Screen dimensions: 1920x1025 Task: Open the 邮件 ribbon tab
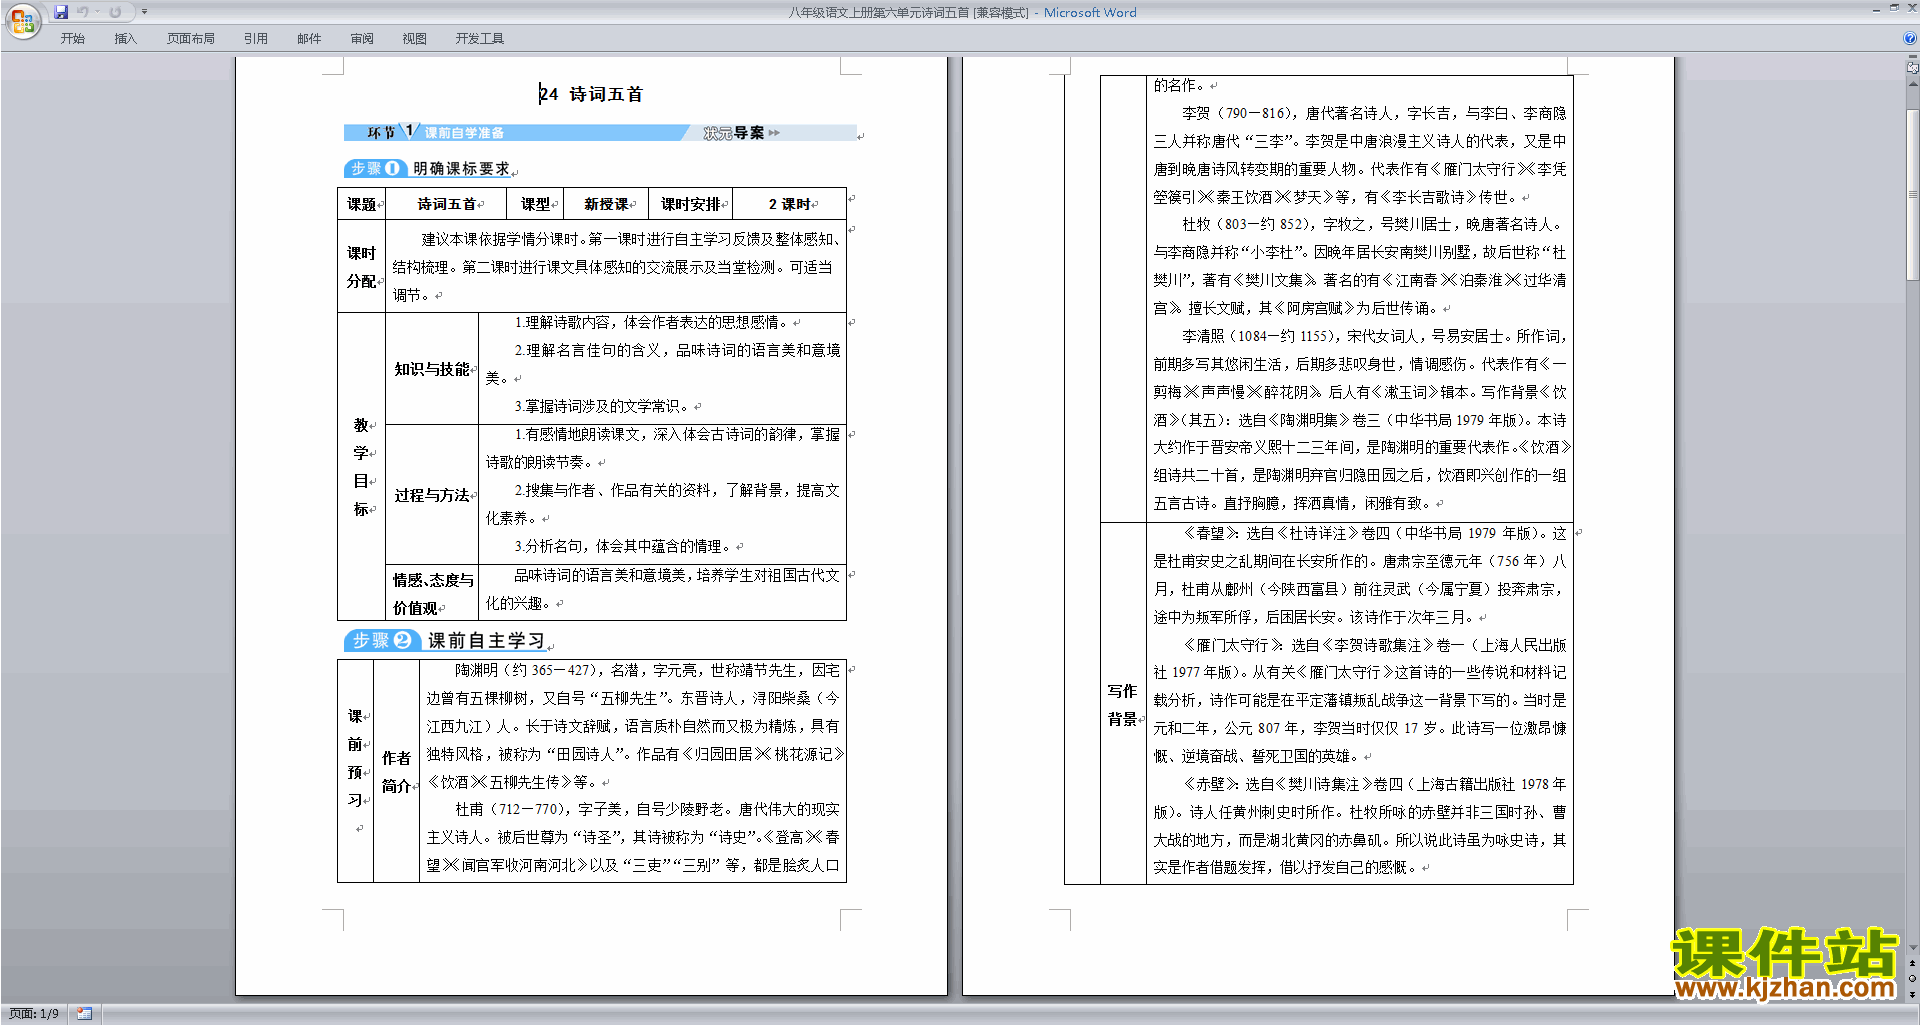tap(309, 39)
